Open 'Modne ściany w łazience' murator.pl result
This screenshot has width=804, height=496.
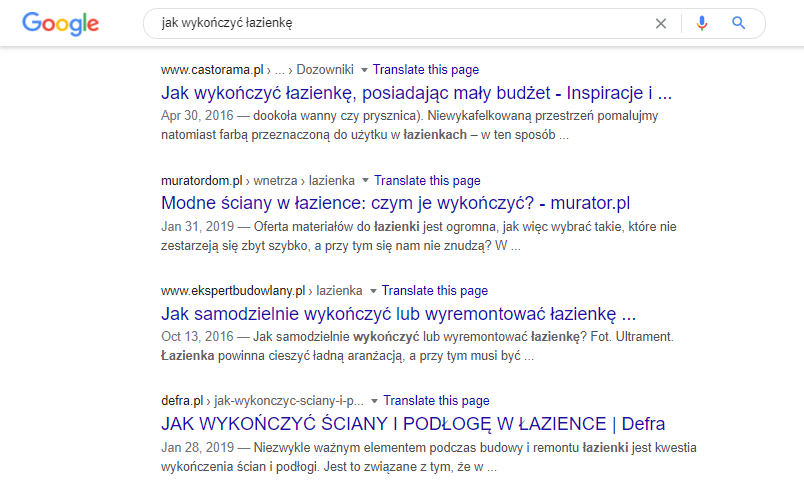point(395,204)
